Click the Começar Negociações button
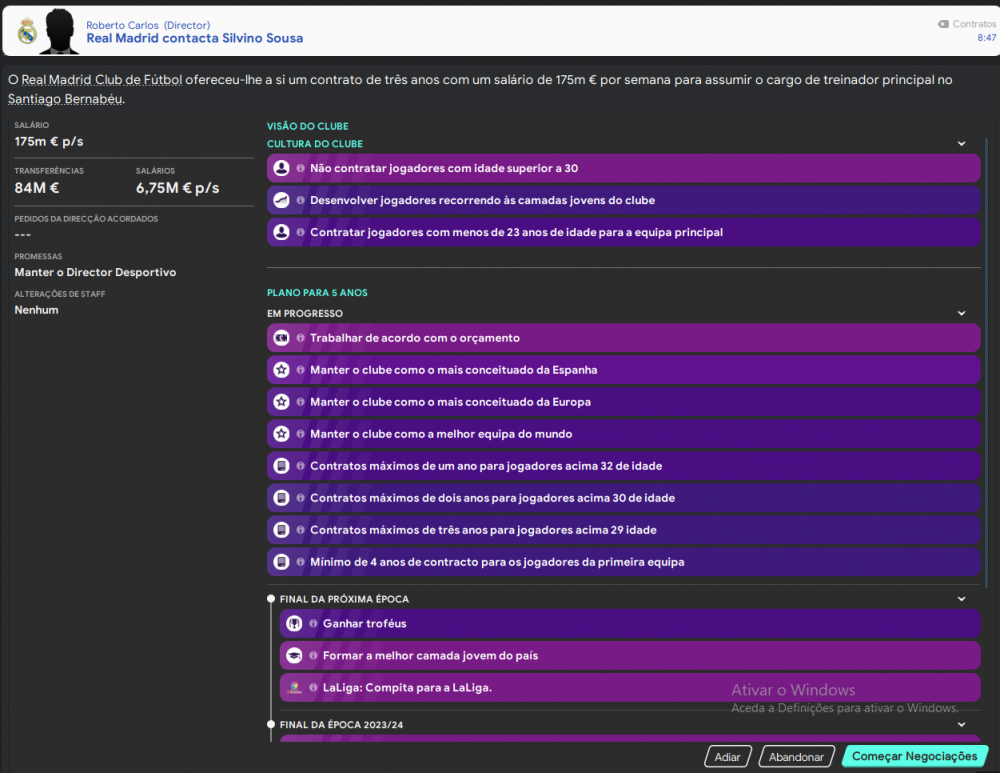The height and width of the screenshot is (773, 1000). coord(915,756)
